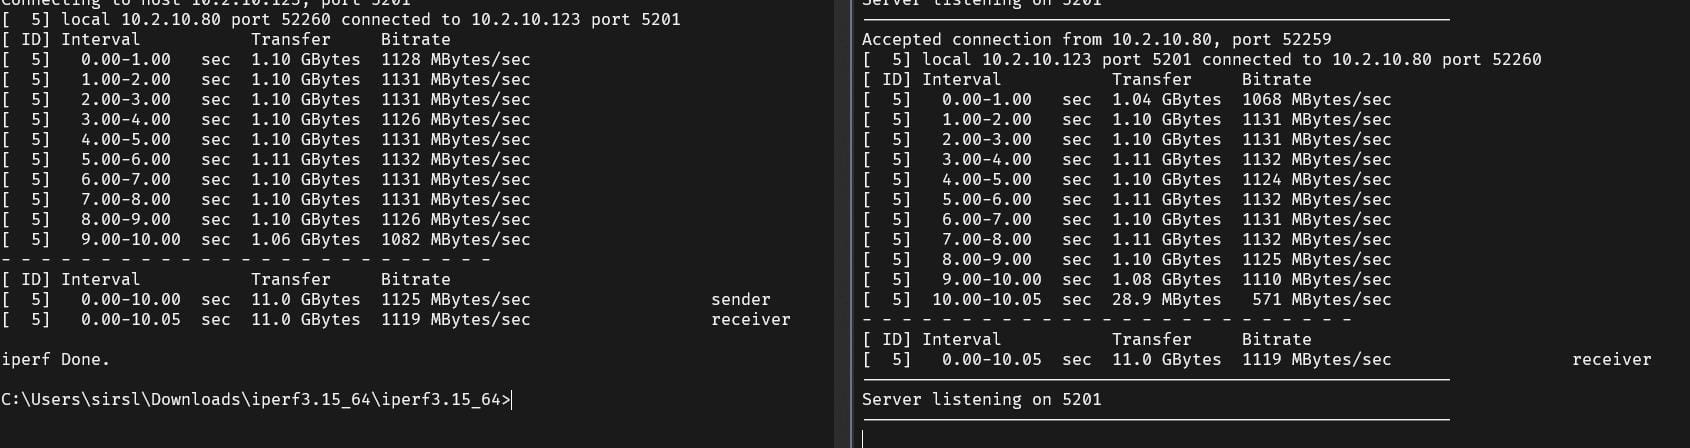Click the 1110 MBytes/sec bitrate value

pos(1316,280)
